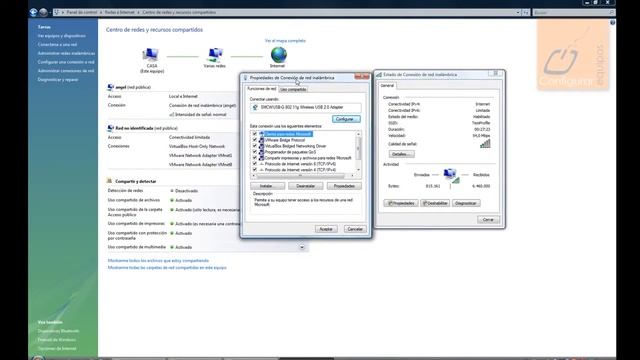The width and height of the screenshot is (640, 360).
Task: Click the VMware Bridge Protocol item icon
Action: point(261,140)
